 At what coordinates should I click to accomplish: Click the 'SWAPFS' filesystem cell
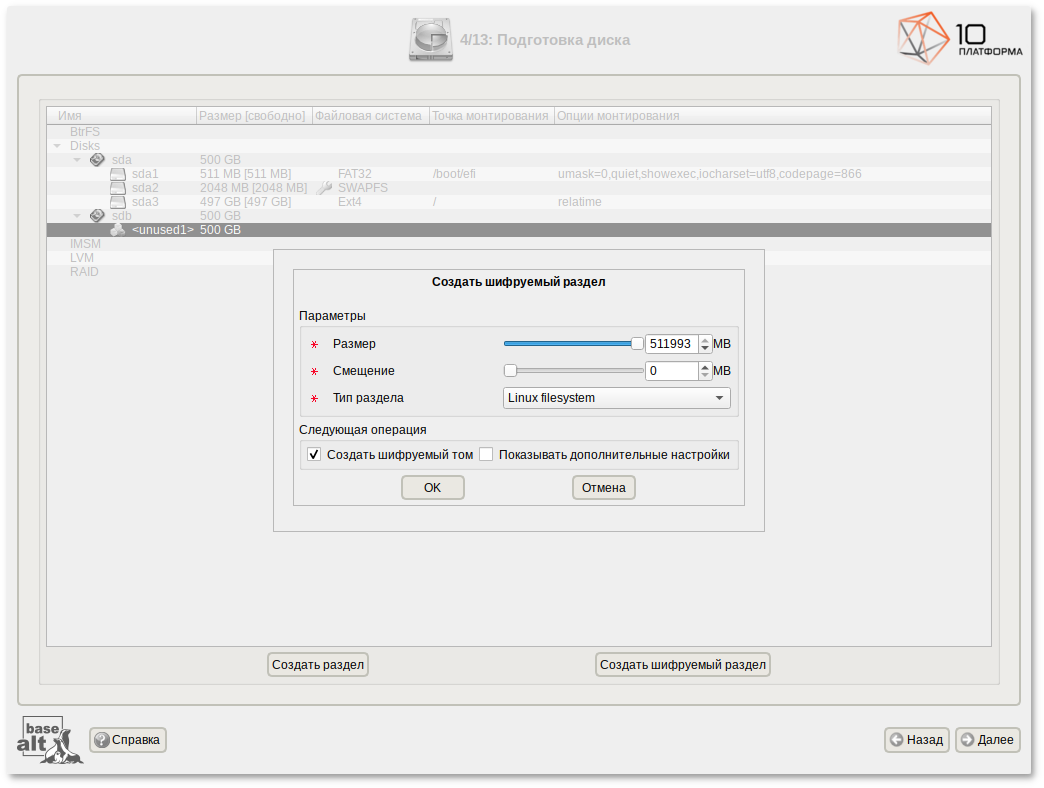363,188
